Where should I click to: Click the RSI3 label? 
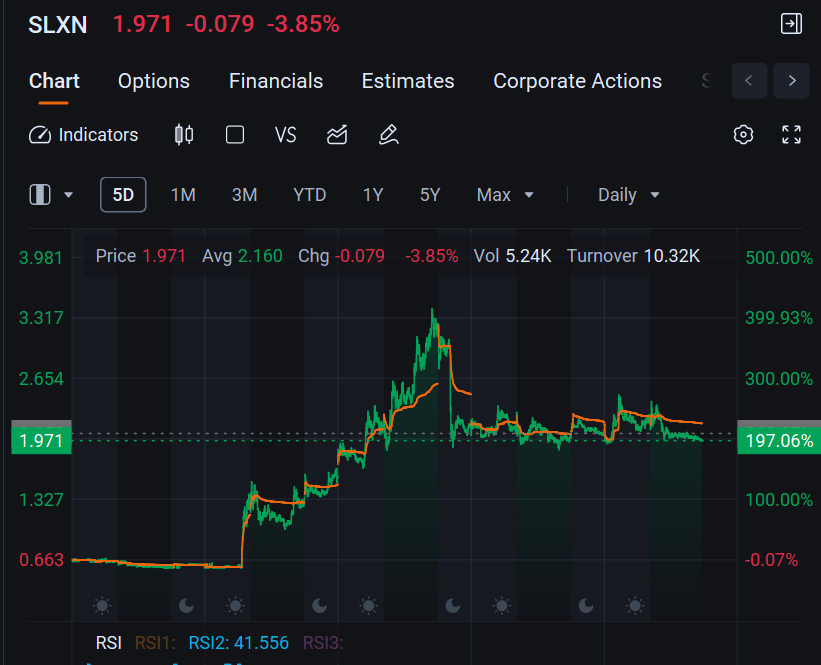point(323,642)
